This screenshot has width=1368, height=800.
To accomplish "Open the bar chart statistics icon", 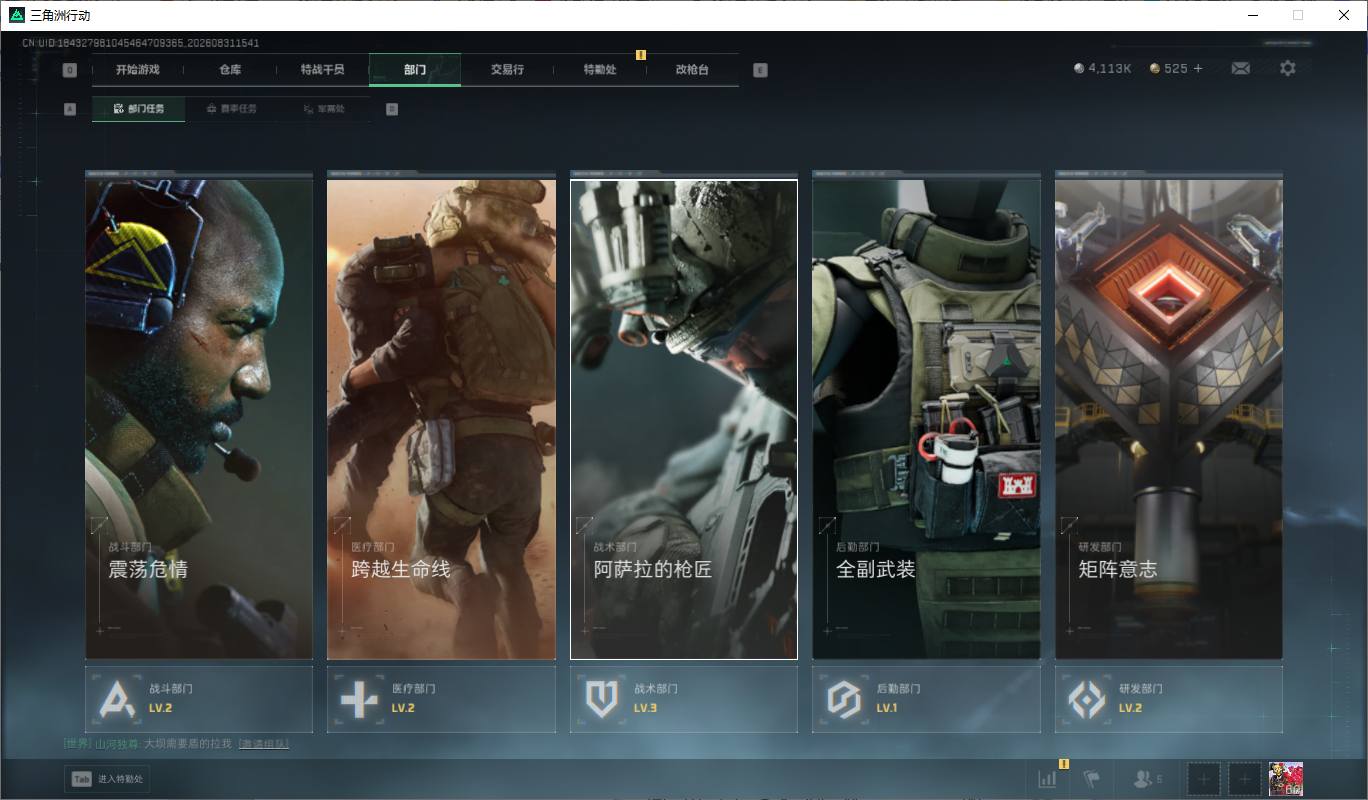I will (x=1047, y=779).
